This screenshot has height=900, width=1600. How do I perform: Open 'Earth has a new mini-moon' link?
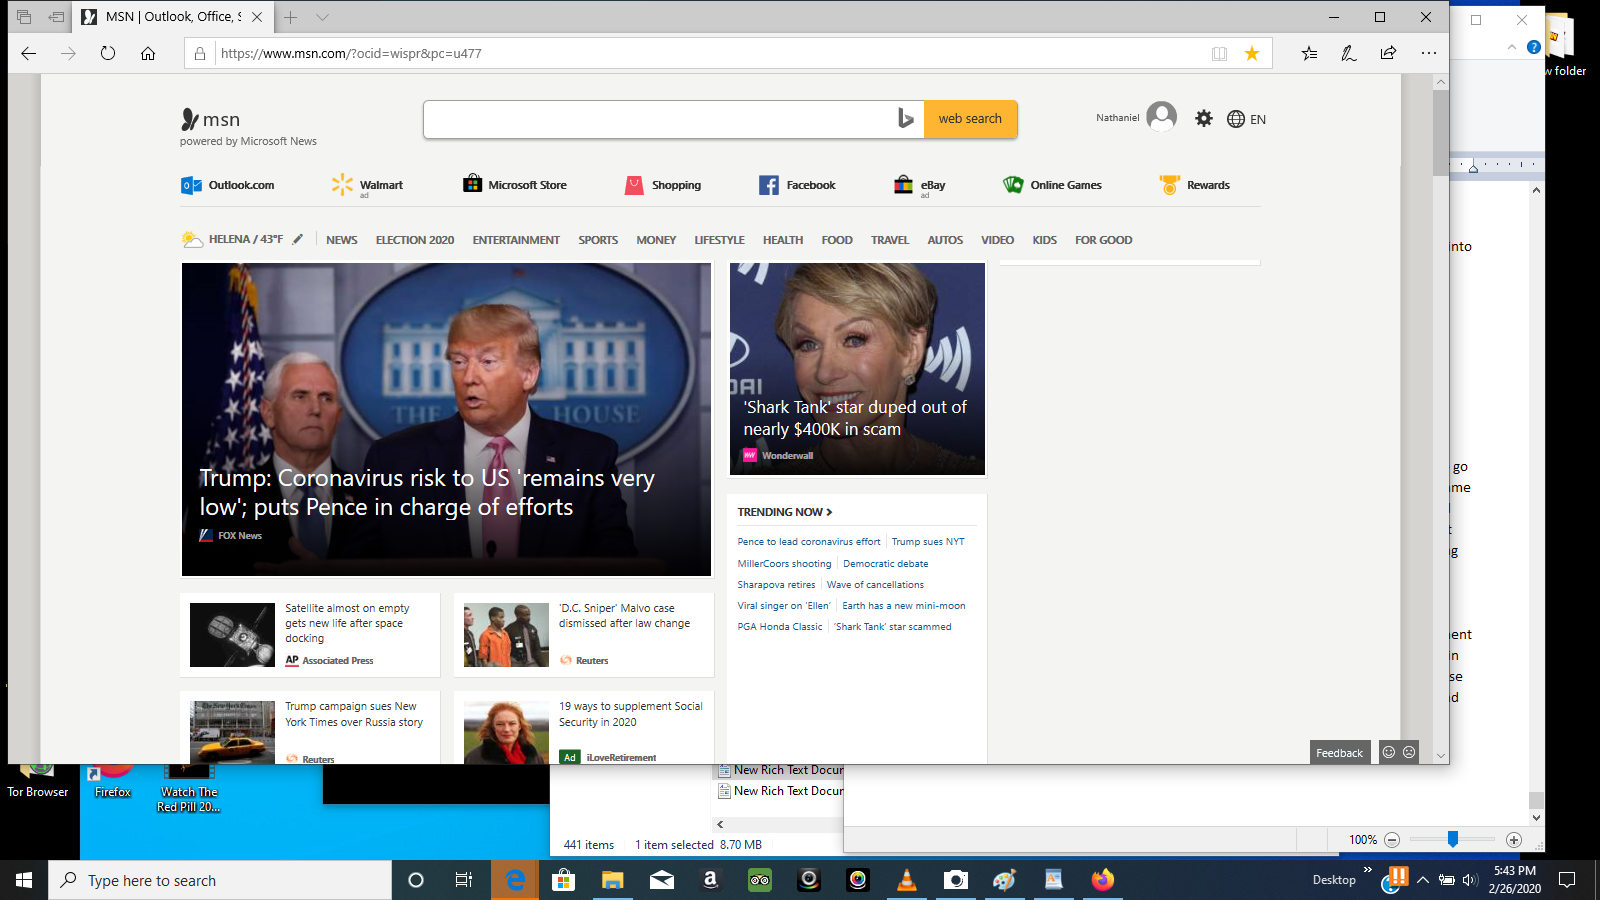(904, 606)
